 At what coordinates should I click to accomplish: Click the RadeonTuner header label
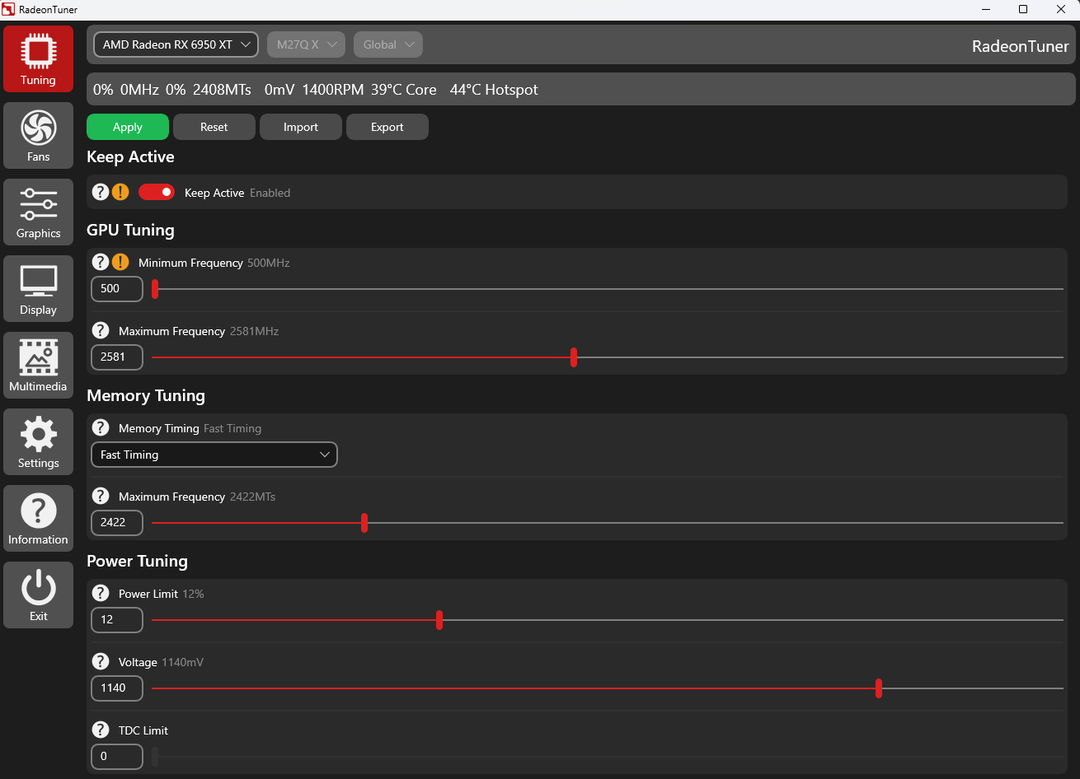1020,46
